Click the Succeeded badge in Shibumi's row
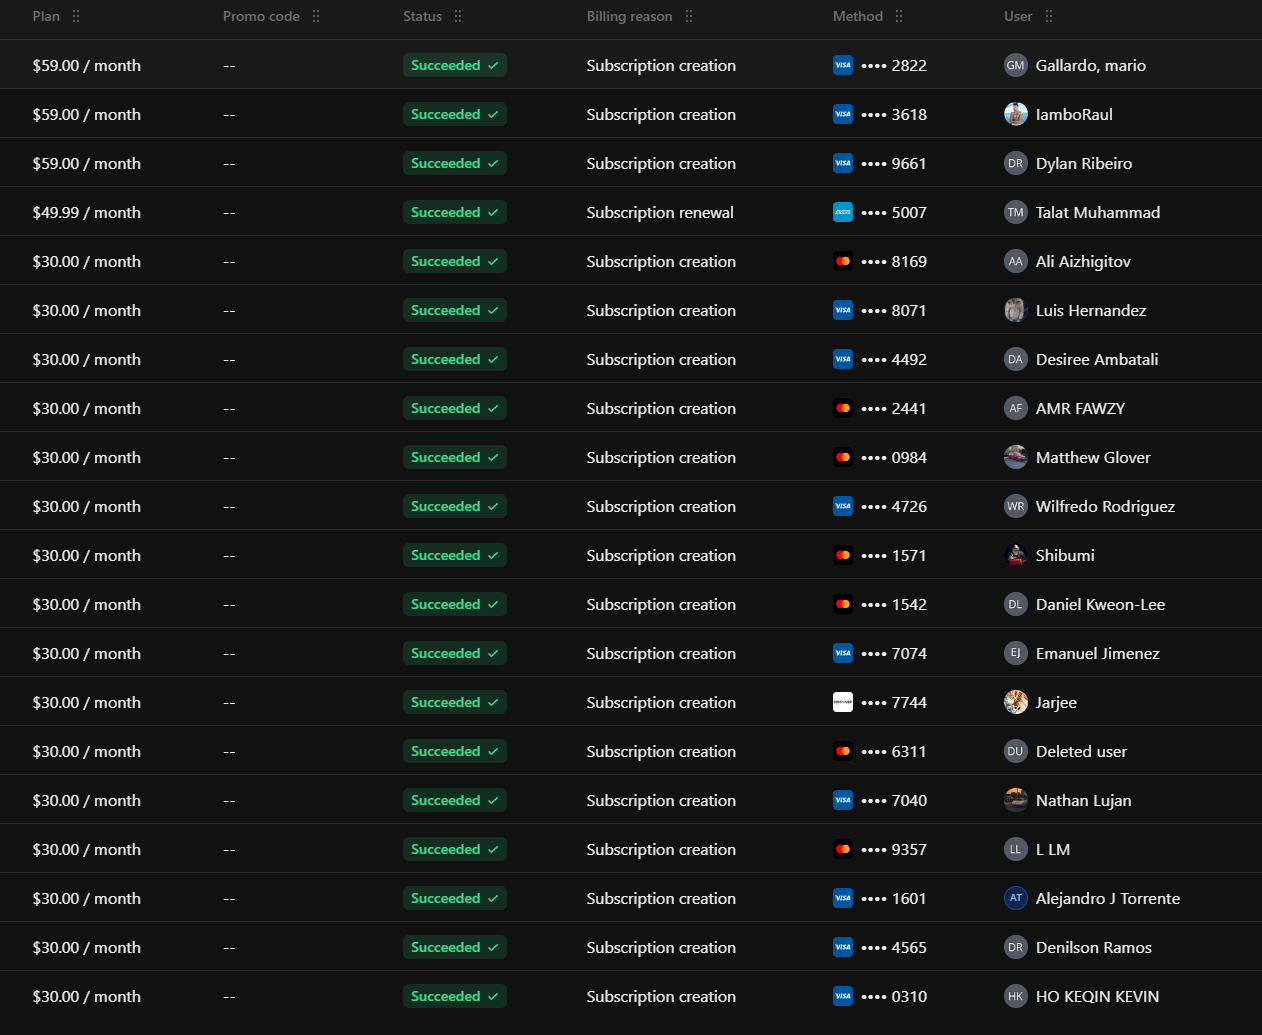The height and width of the screenshot is (1035, 1262). pyautogui.click(x=454, y=555)
